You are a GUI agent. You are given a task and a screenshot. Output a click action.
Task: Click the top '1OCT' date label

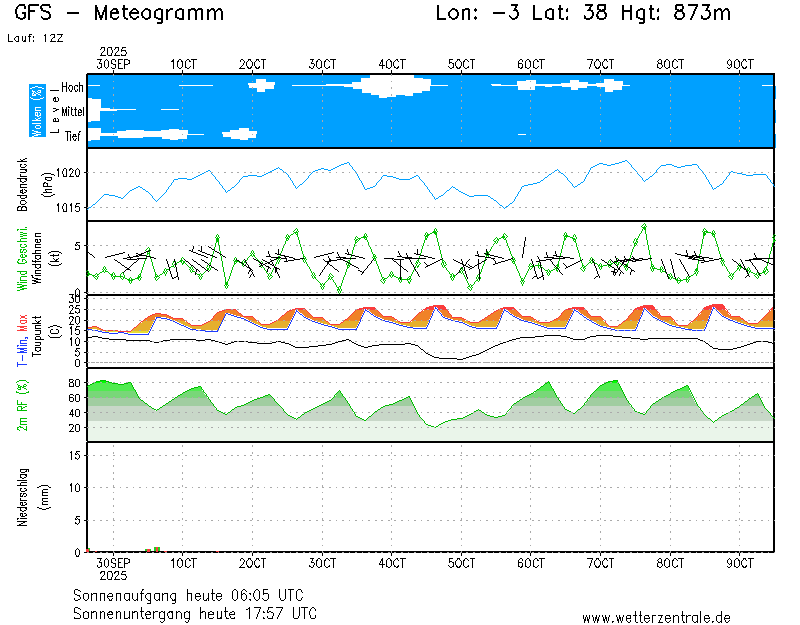(183, 65)
